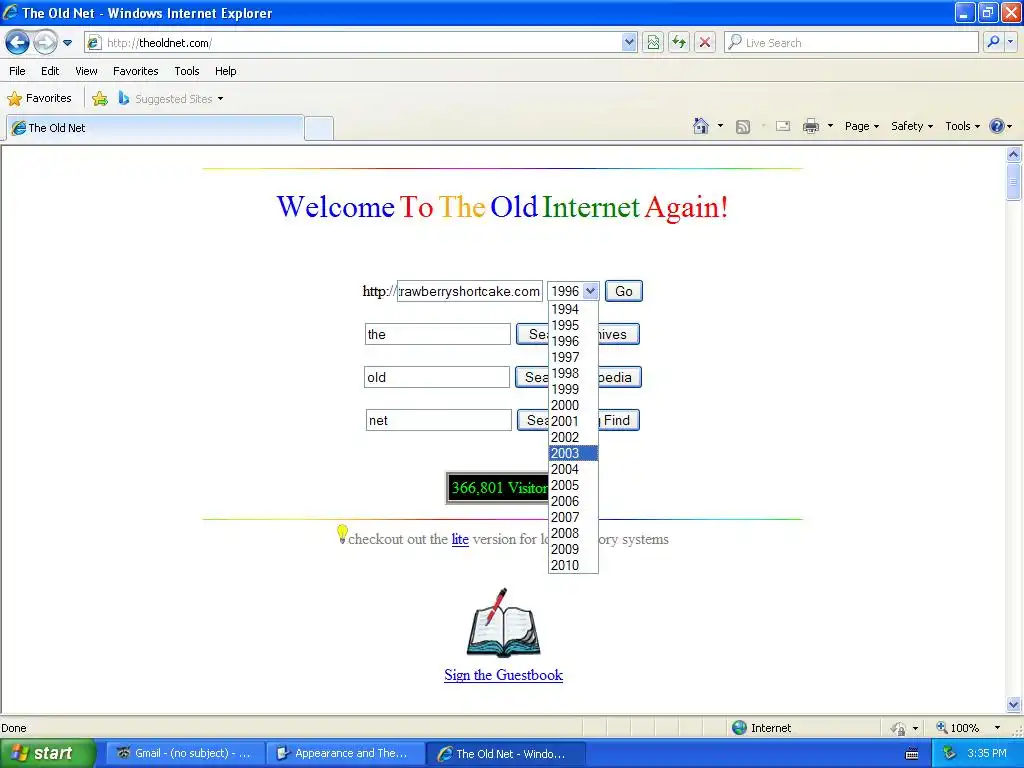This screenshot has width=1024, height=768.
Task: Open the Favorites star button
Action: point(39,99)
